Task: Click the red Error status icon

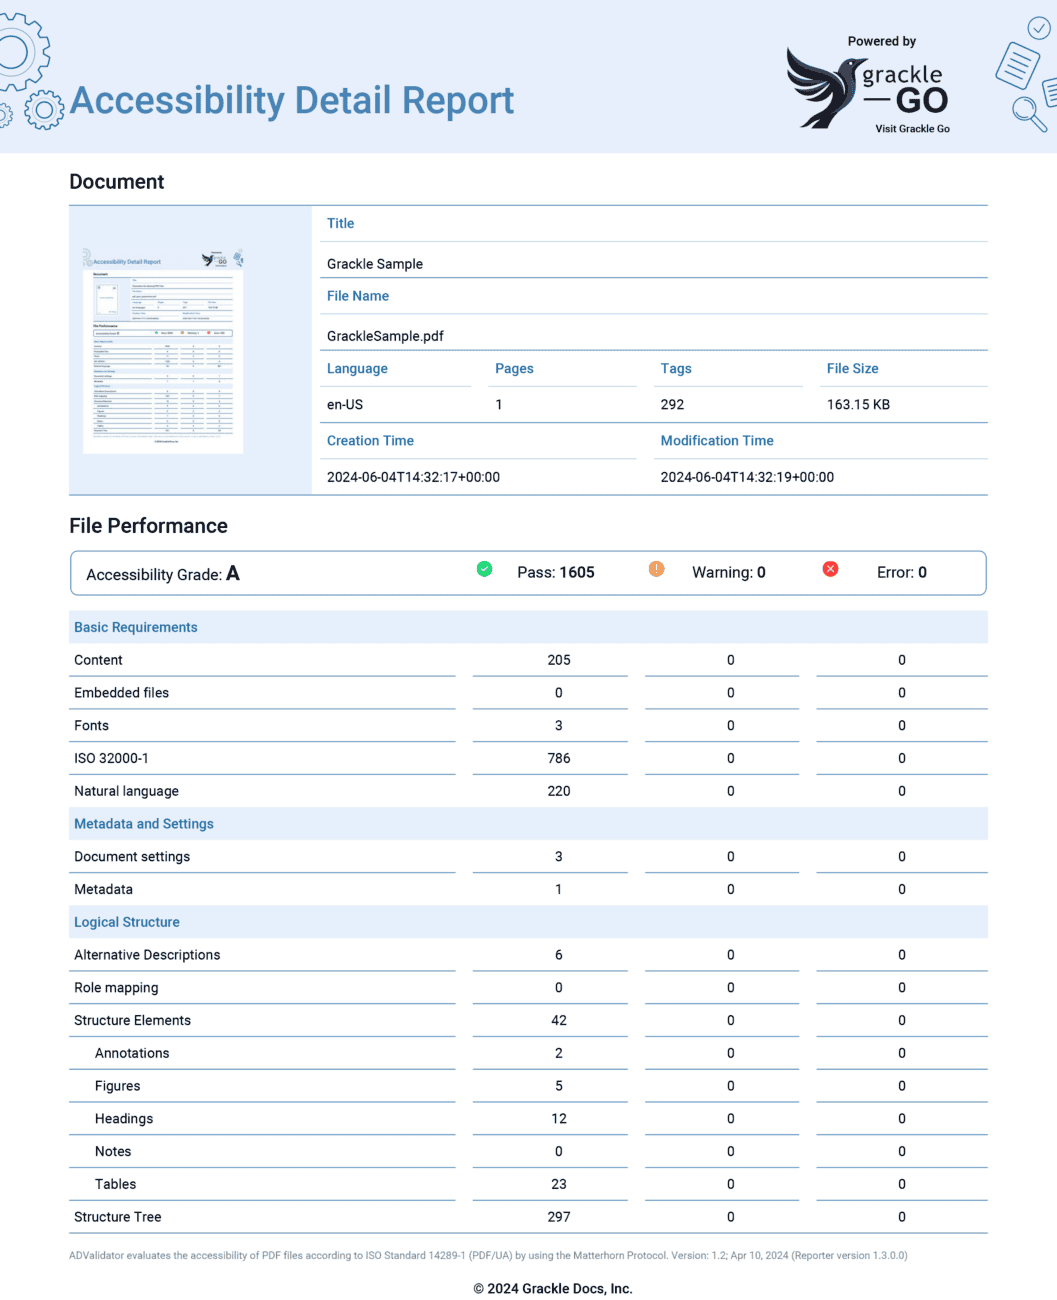Action: [830, 568]
